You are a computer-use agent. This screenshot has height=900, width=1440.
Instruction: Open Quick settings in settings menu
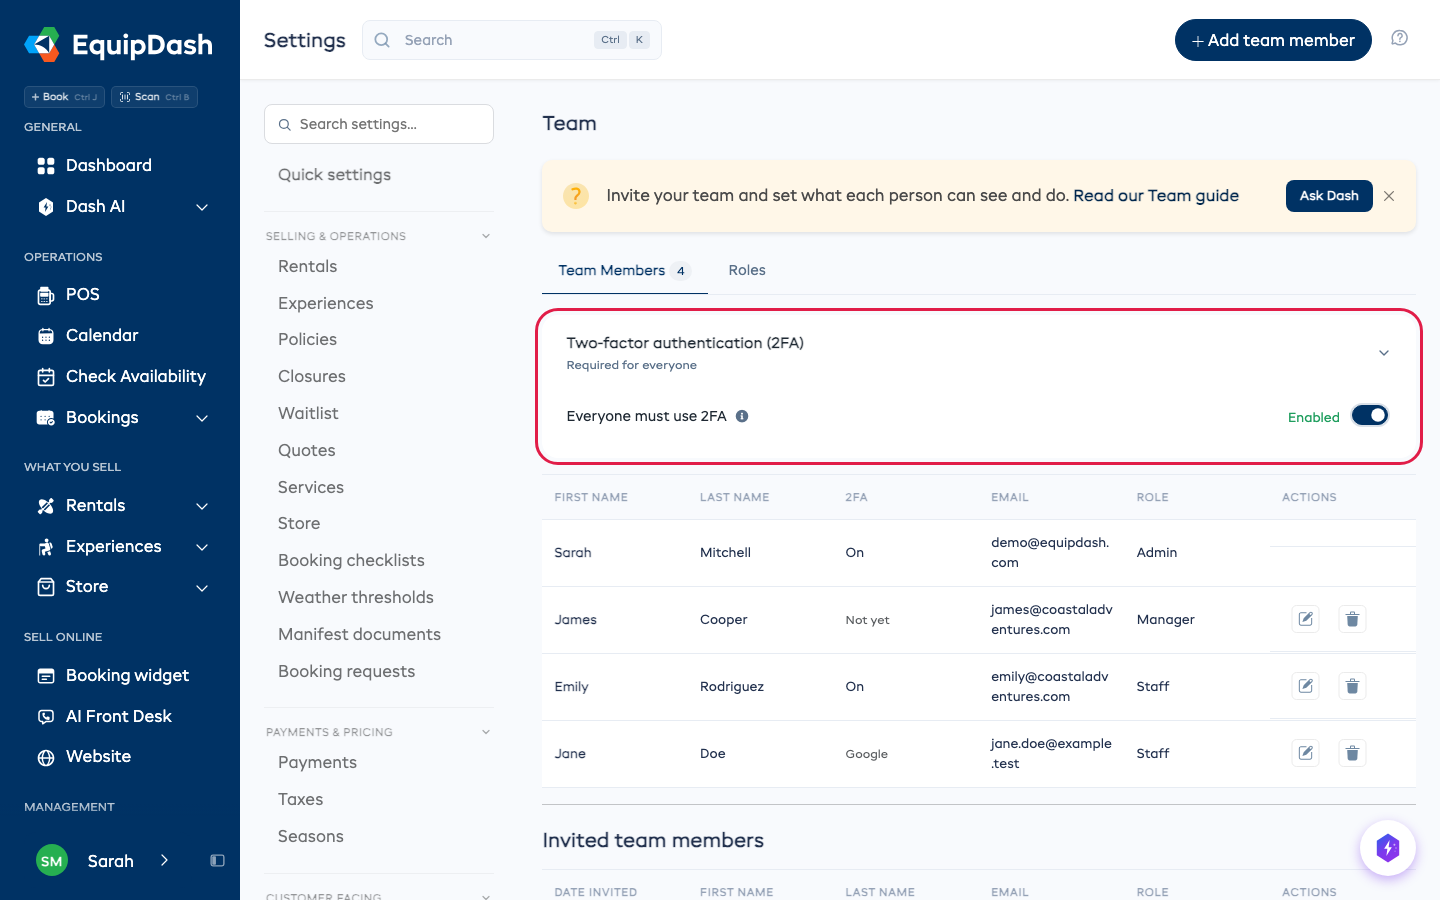(334, 175)
